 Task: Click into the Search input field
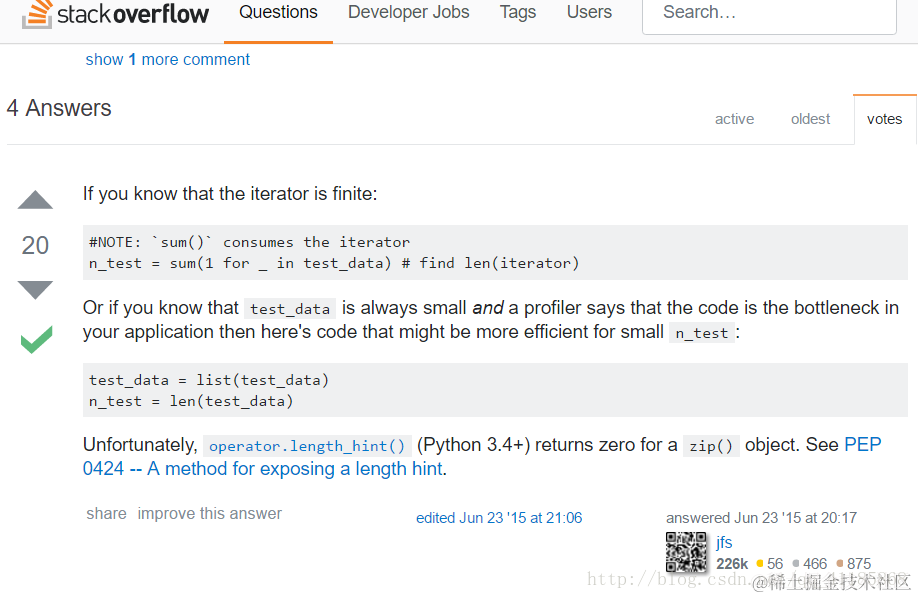tap(770, 13)
